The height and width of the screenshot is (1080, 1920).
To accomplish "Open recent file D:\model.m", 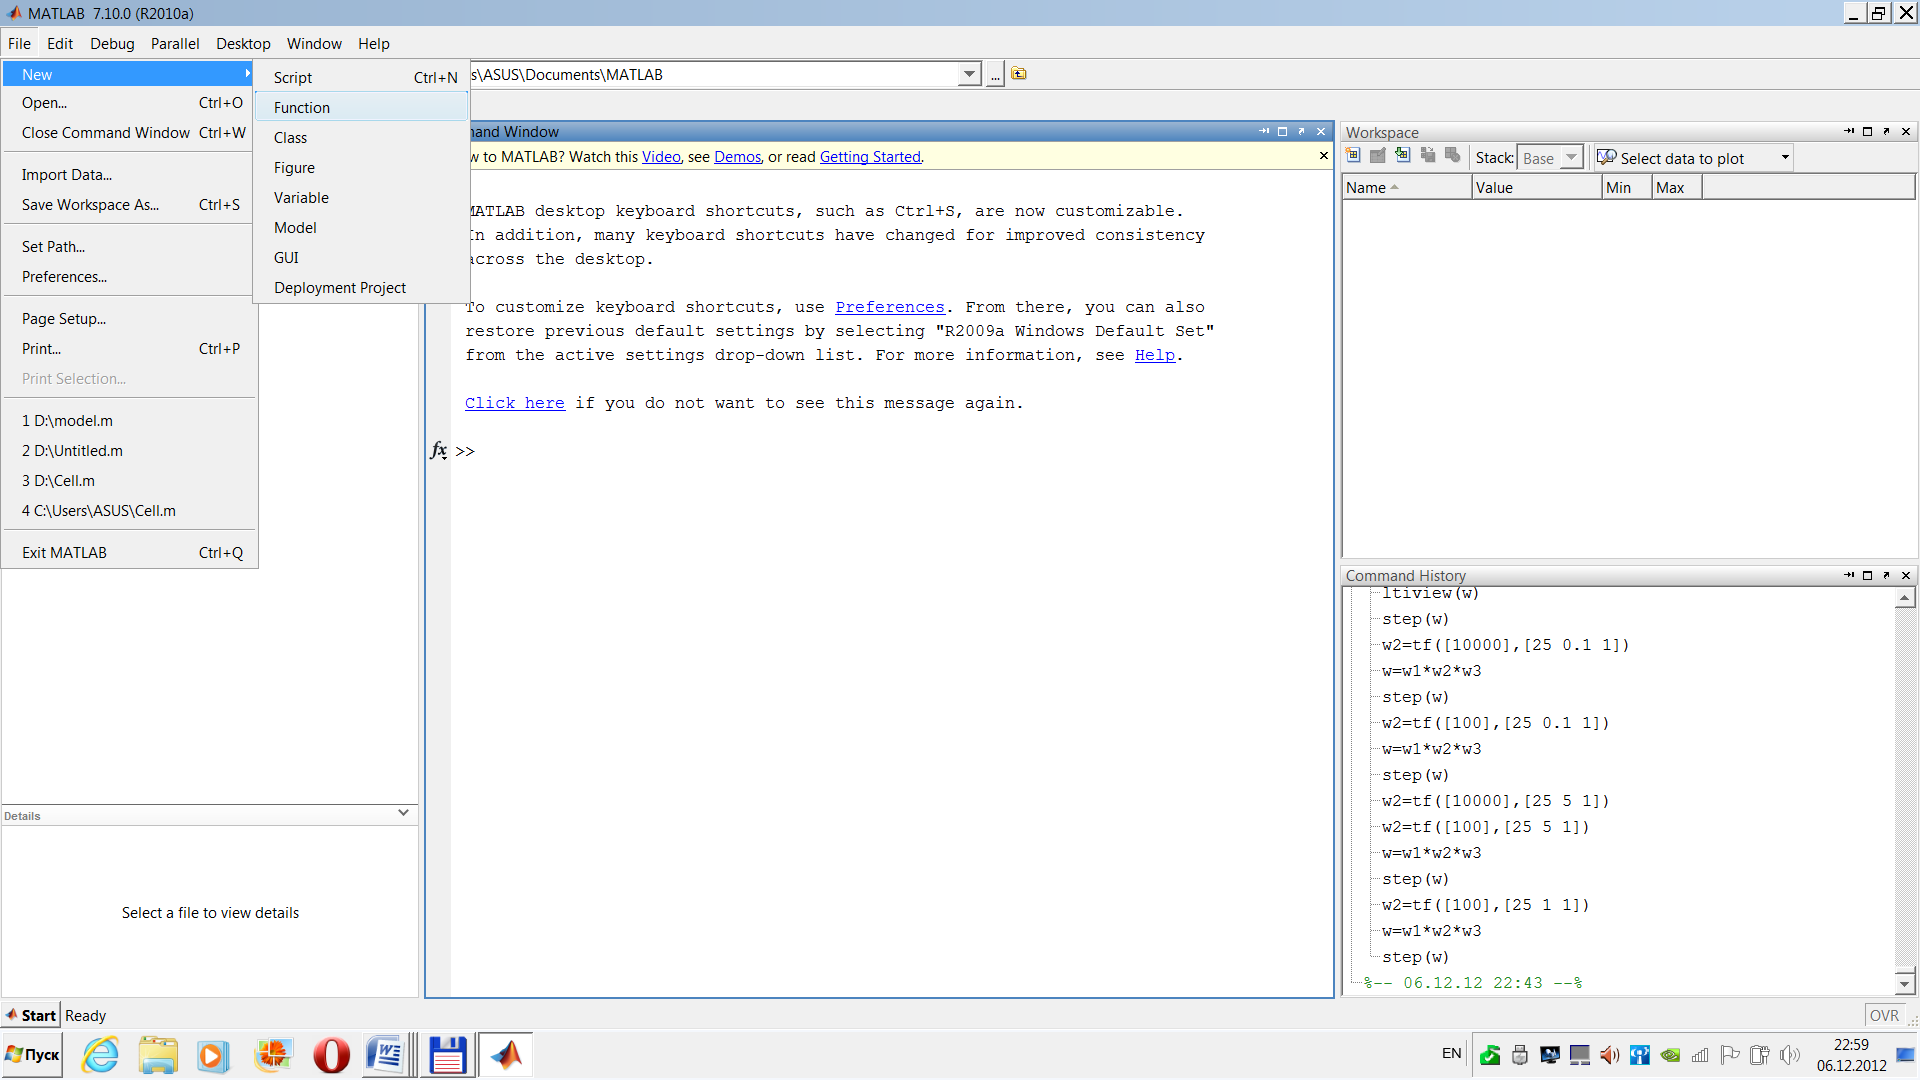I will point(129,421).
